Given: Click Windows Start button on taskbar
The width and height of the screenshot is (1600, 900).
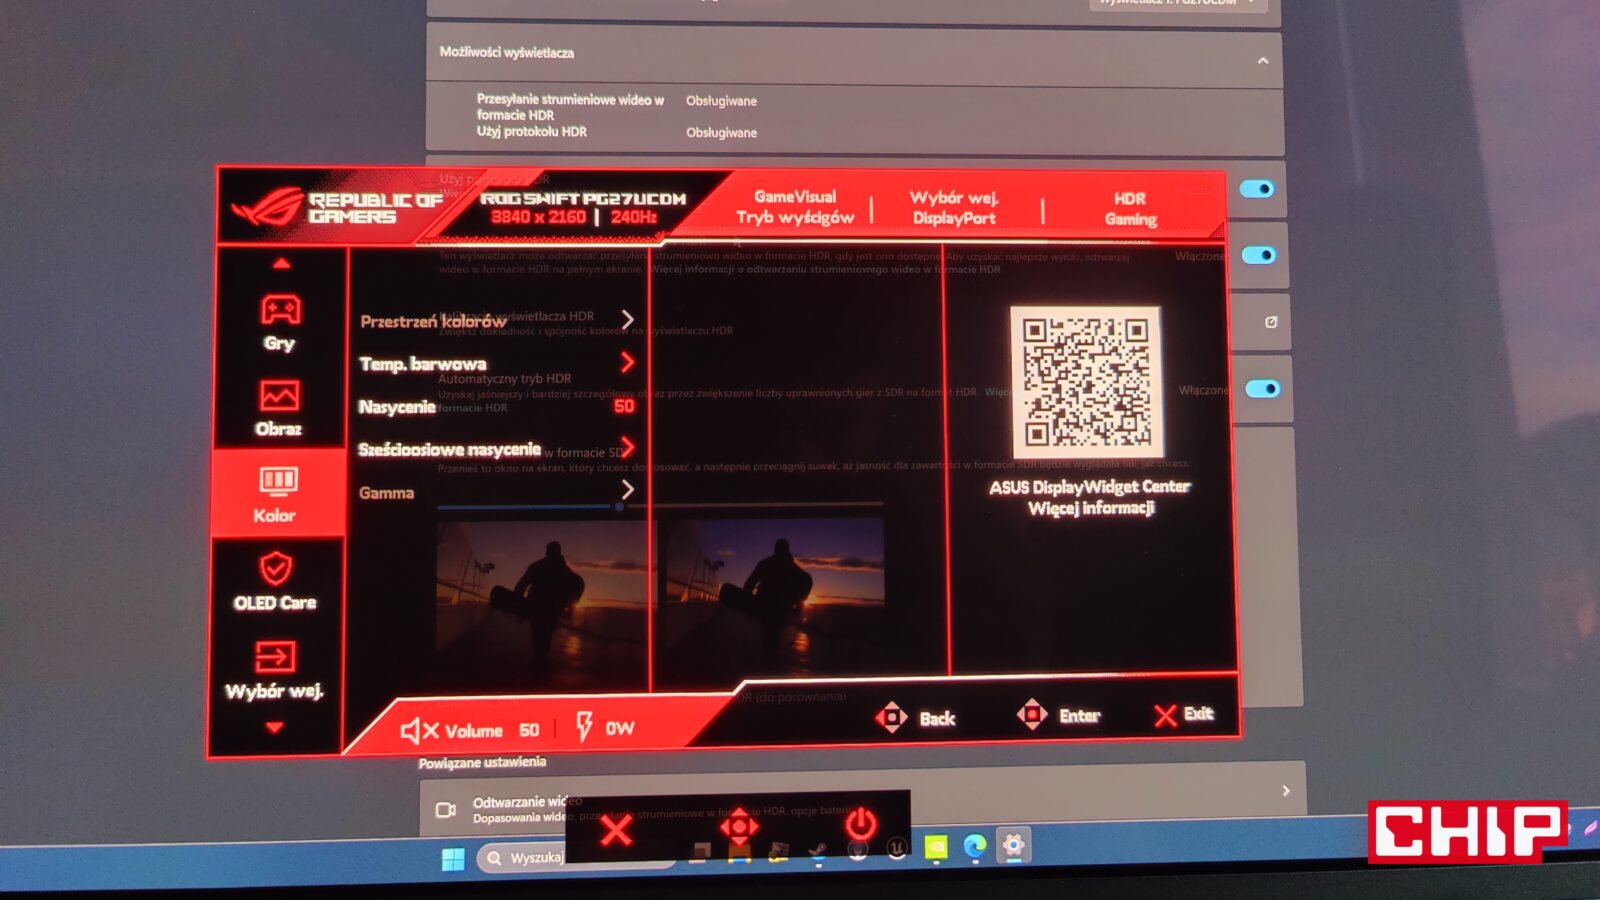Looking at the screenshot, I should coord(453,859).
